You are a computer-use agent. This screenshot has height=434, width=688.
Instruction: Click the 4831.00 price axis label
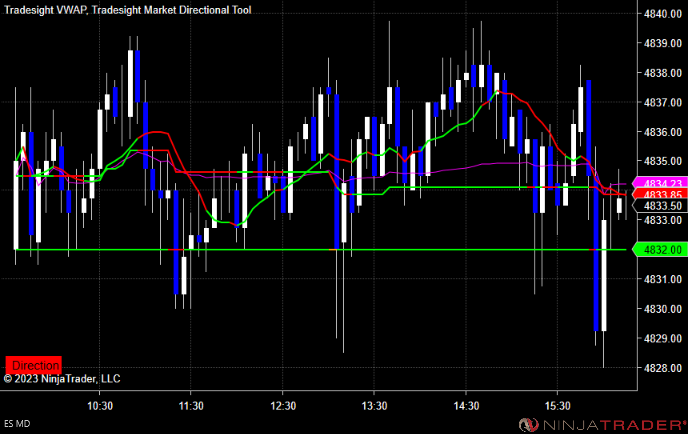(663, 279)
